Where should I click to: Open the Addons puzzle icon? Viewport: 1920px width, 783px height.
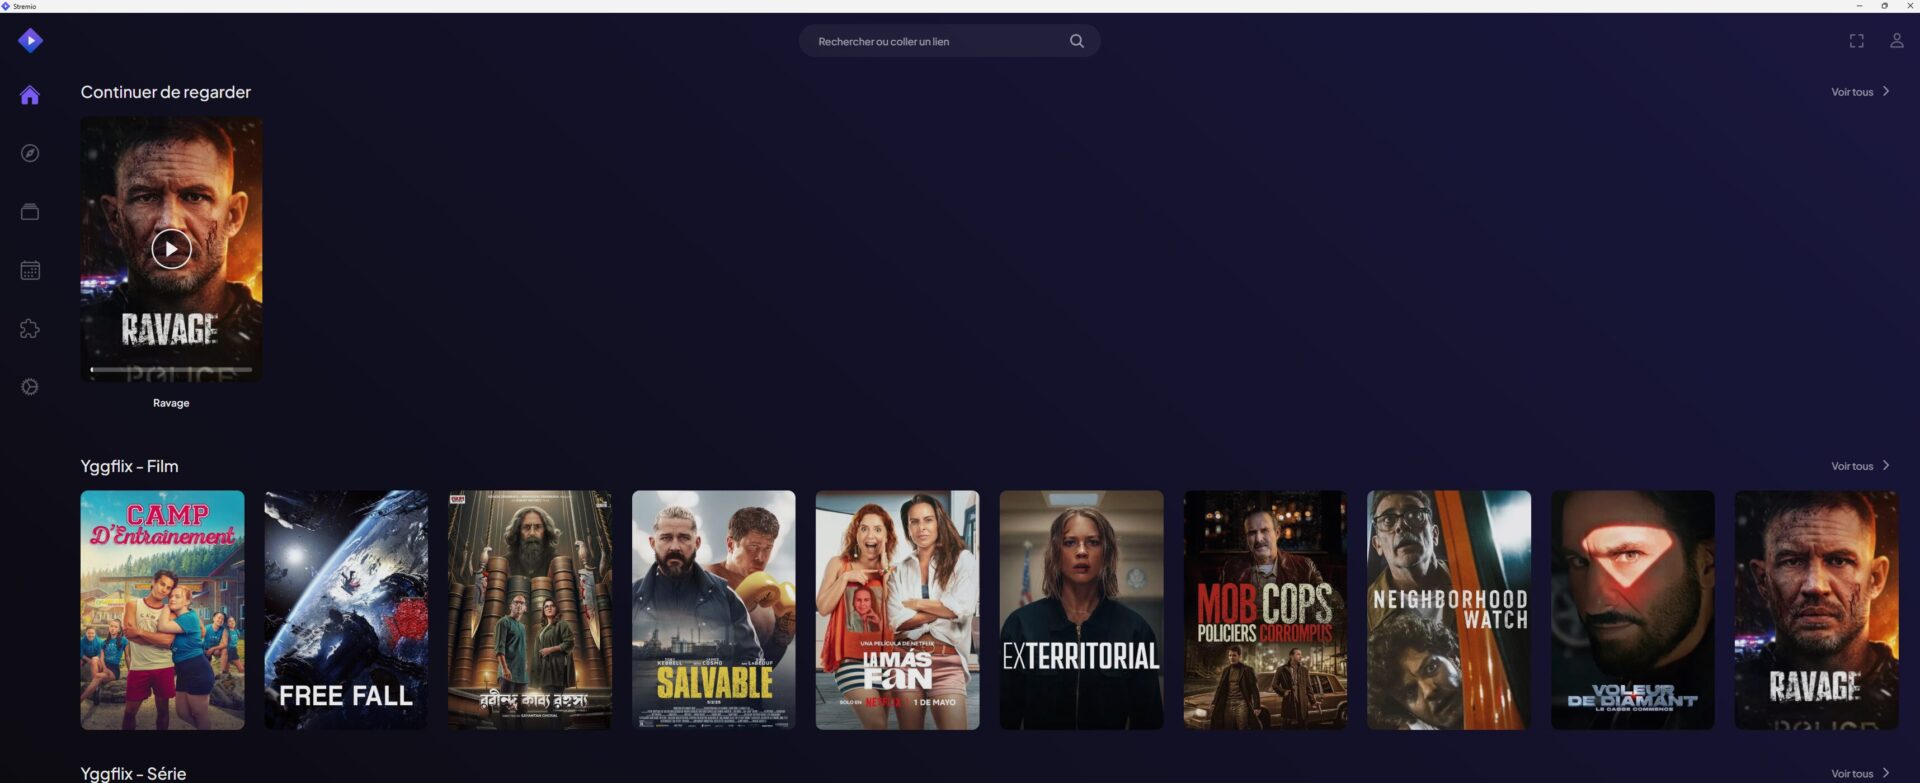click(x=30, y=329)
